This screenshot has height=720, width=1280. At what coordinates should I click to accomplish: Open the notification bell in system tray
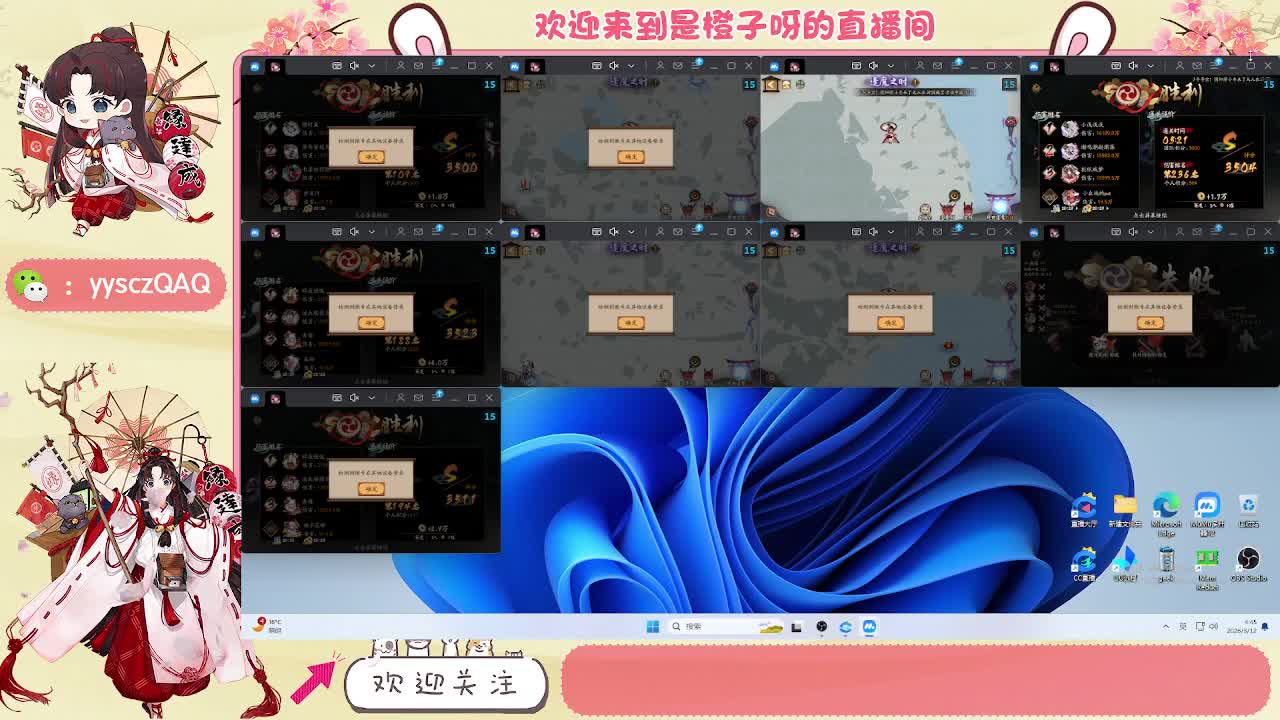(x=1265, y=627)
